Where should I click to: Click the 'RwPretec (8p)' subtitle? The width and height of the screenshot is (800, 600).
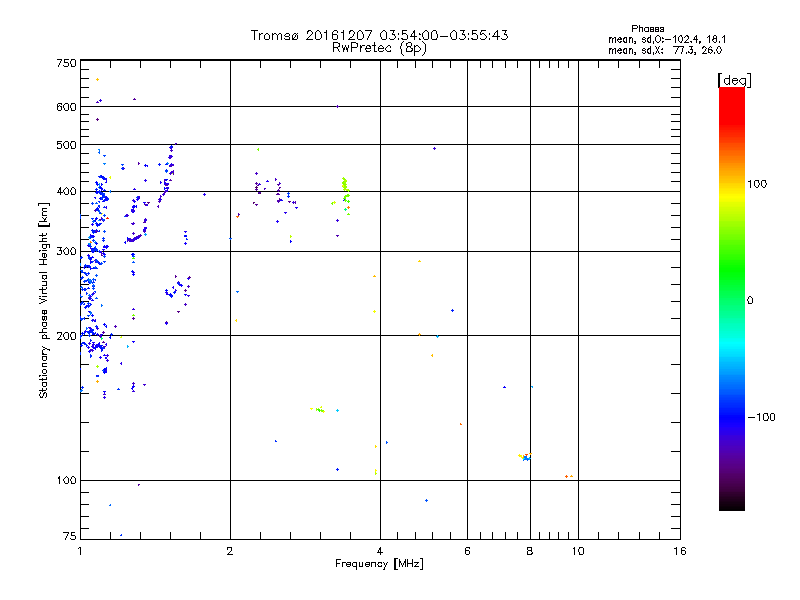click(379, 48)
